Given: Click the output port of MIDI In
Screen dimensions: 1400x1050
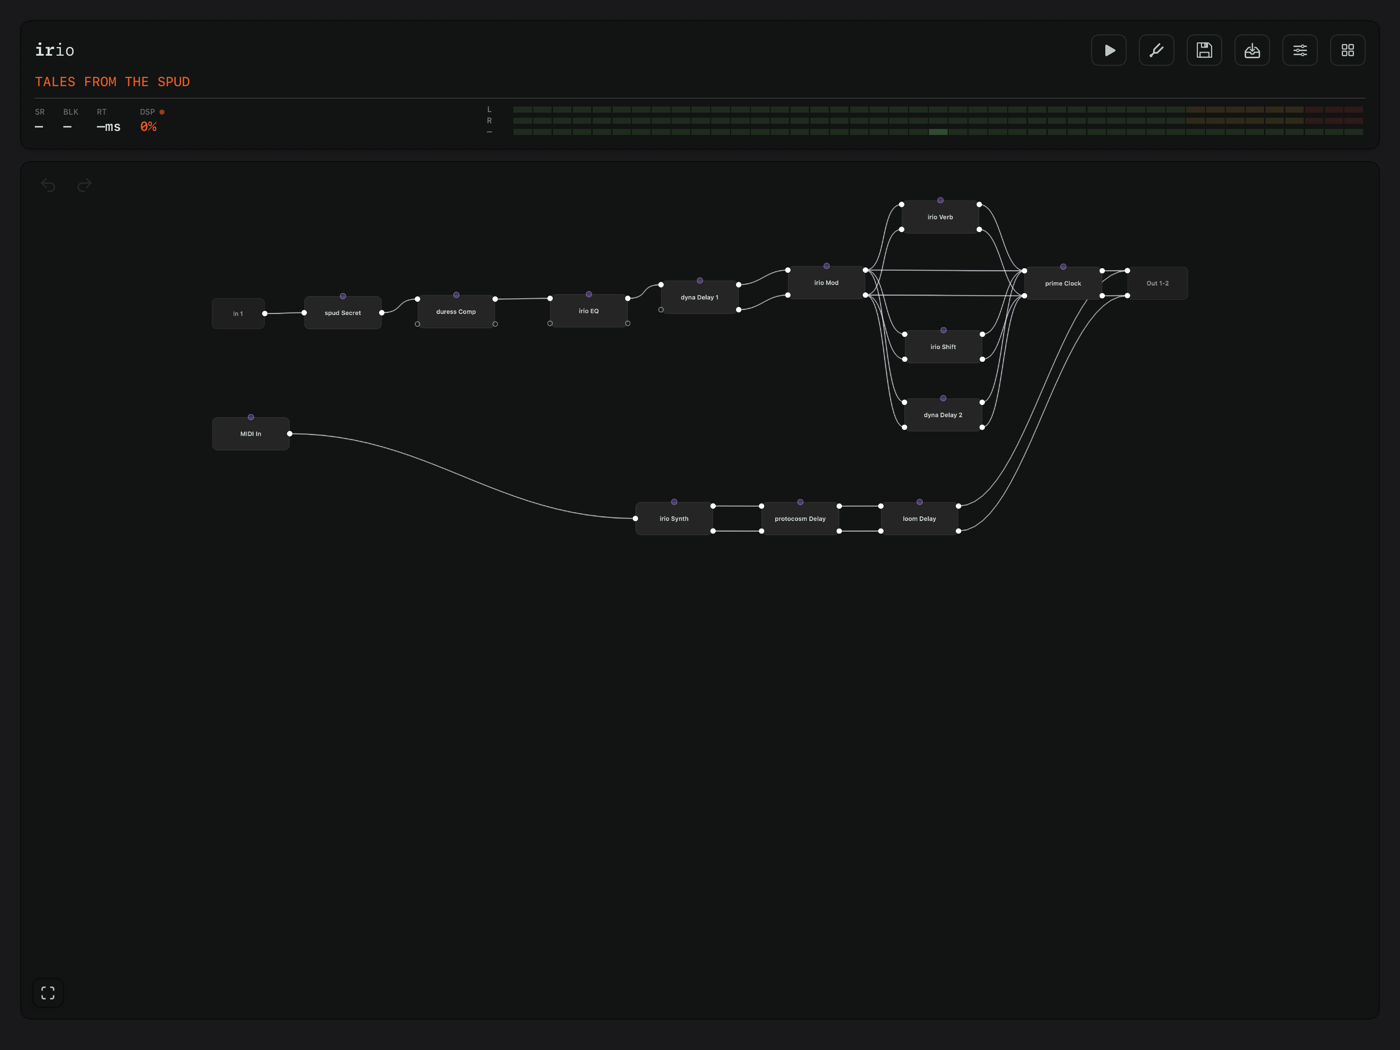Looking at the screenshot, I should (x=290, y=434).
